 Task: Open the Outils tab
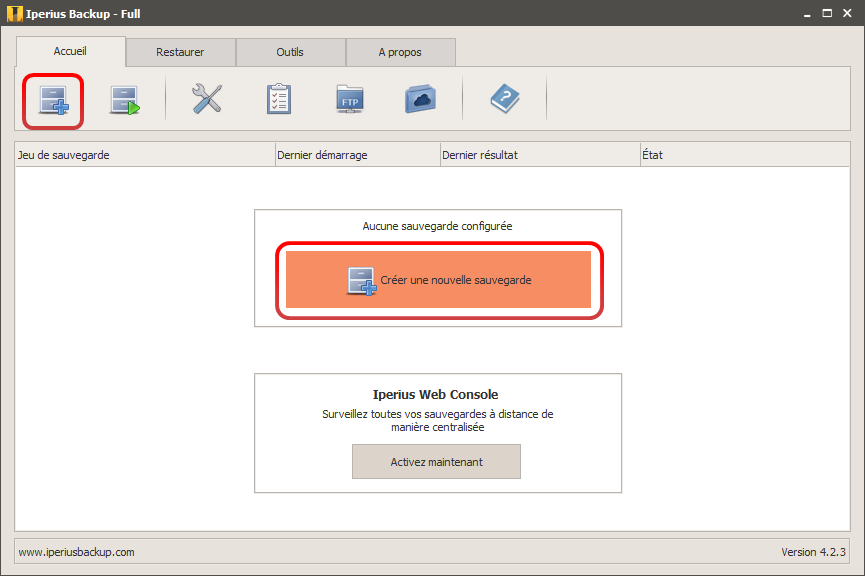click(290, 52)
